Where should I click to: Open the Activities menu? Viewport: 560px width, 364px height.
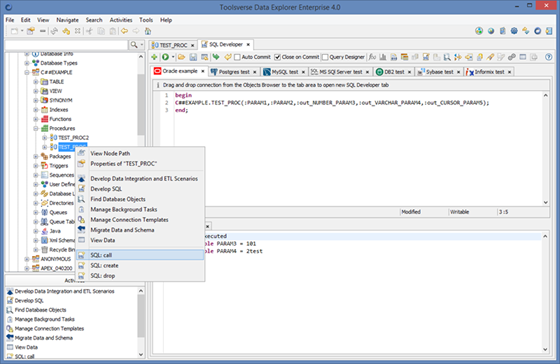click(x=121, y=20)
